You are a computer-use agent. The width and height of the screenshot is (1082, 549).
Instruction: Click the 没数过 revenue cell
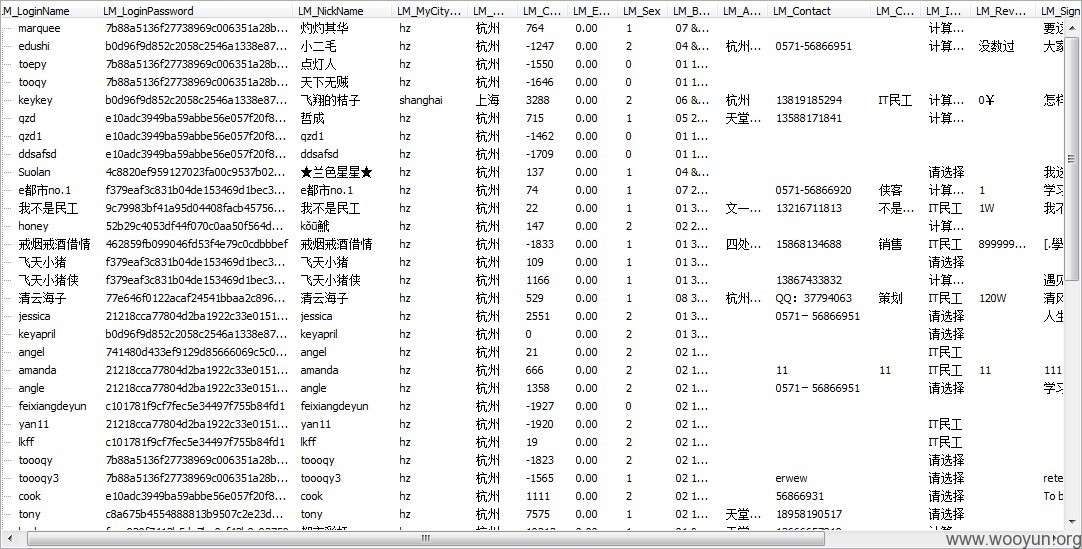tap(996, 46)
